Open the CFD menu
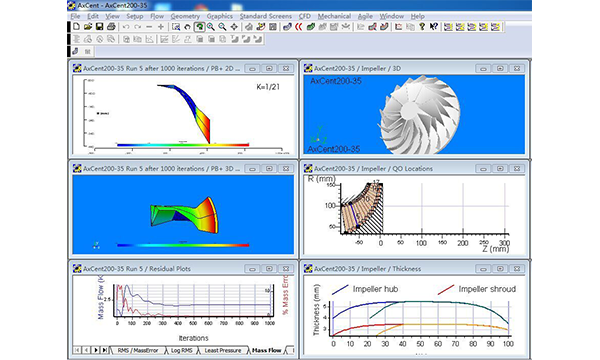Viewport: 600px width, 360px height. (305, 16)
